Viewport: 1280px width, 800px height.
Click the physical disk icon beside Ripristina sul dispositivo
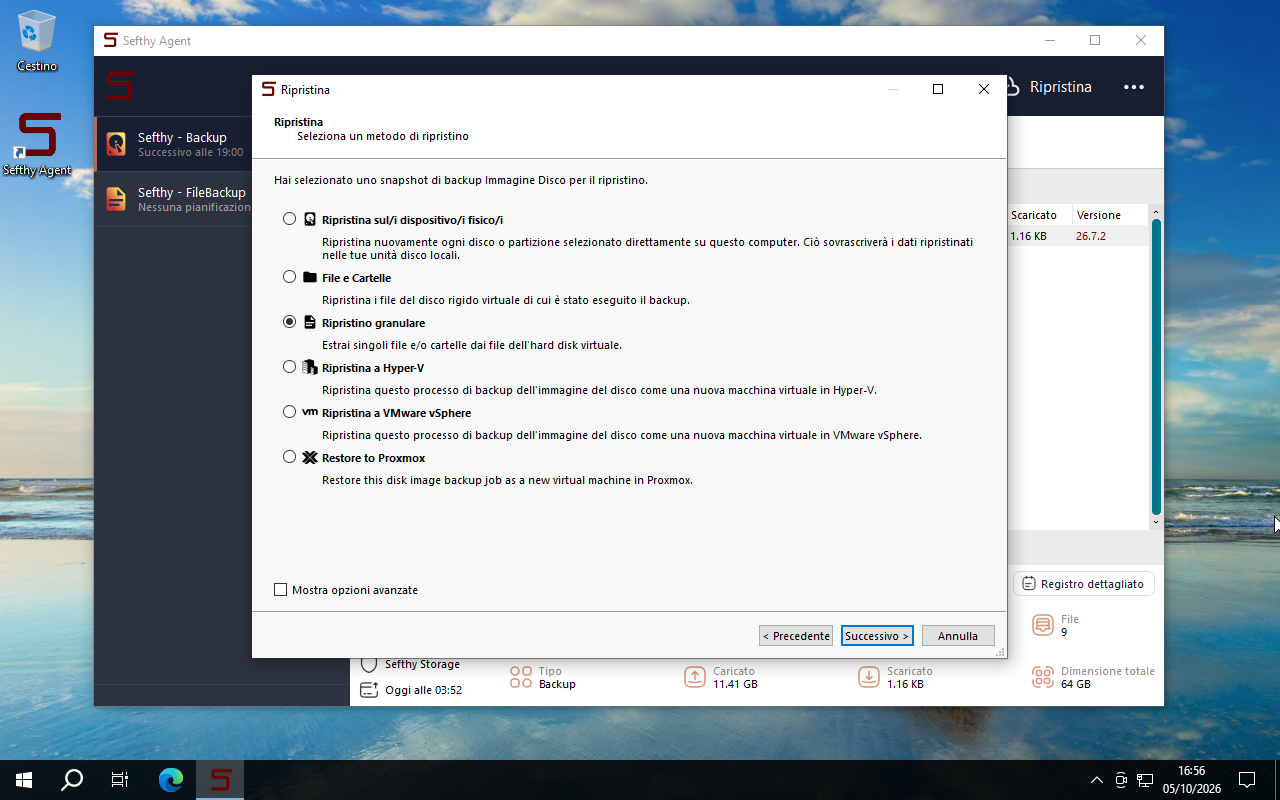coord(310,219)
